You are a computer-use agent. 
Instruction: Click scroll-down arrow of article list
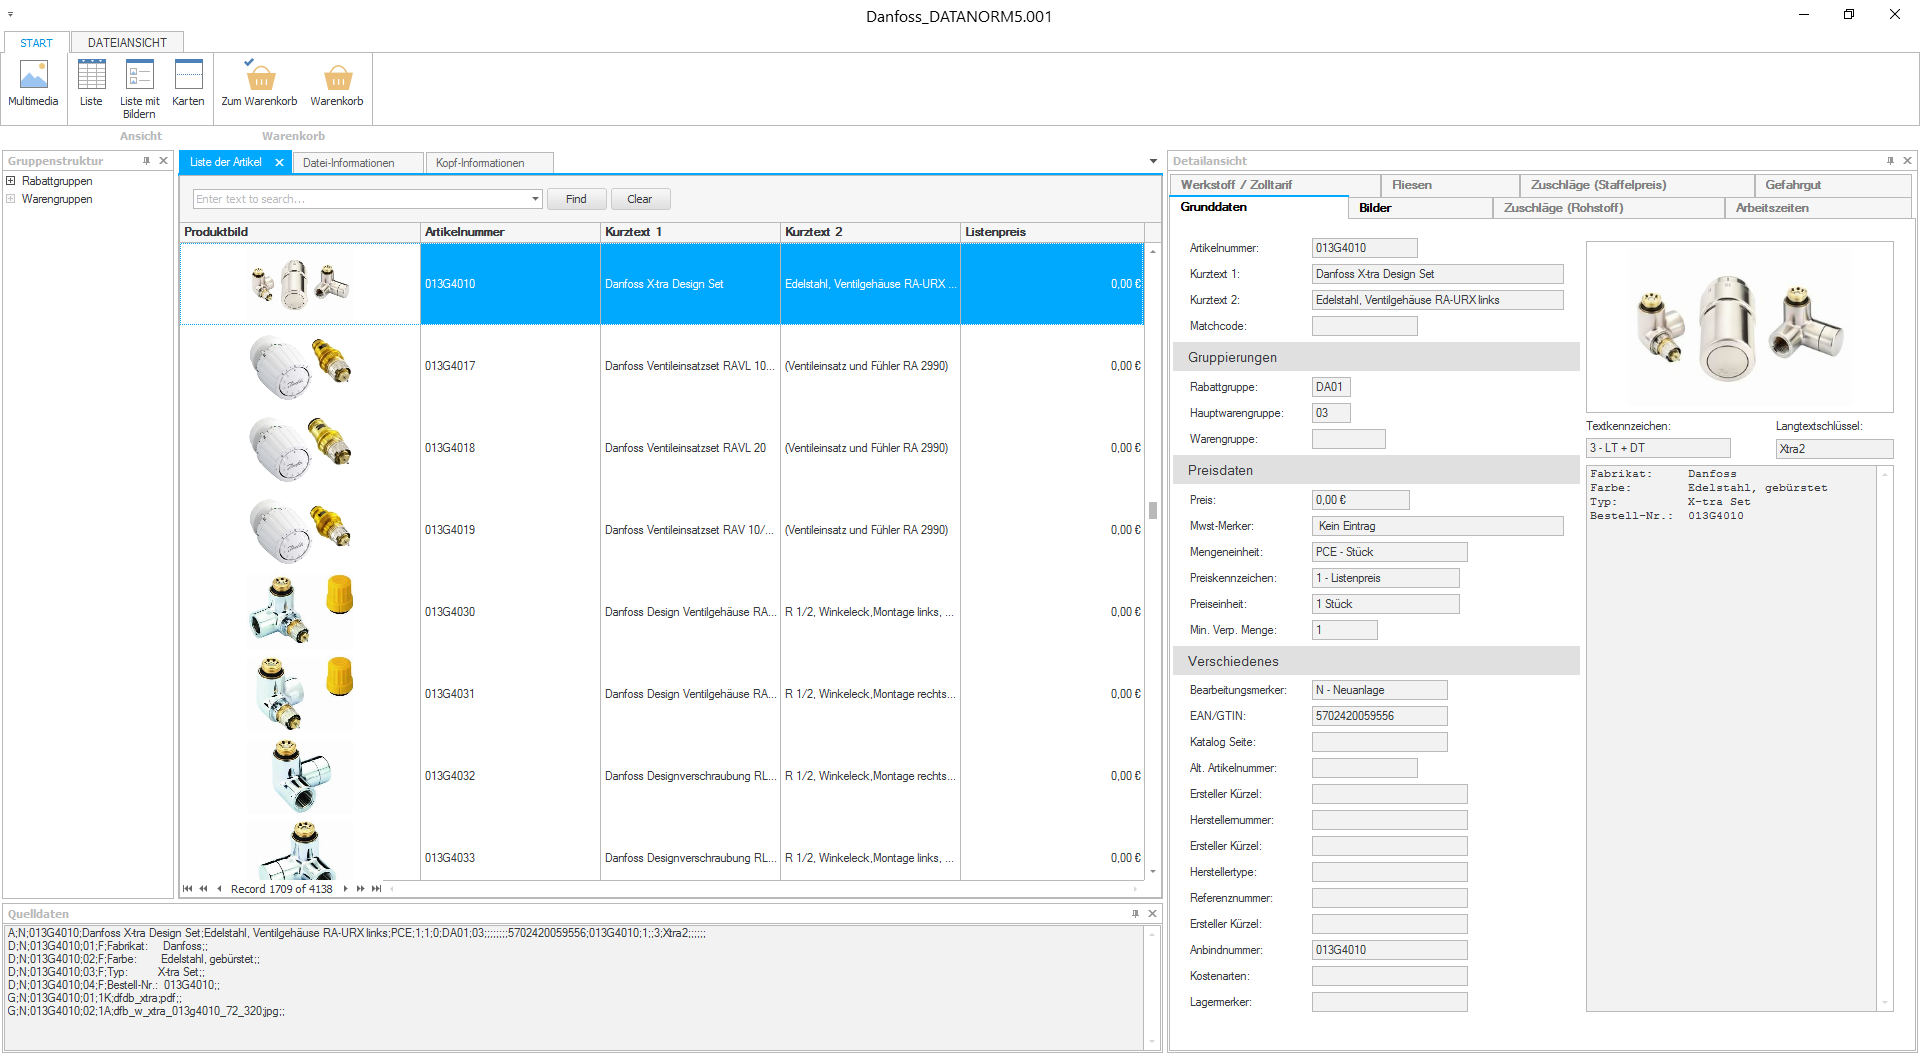(1152, 872)
